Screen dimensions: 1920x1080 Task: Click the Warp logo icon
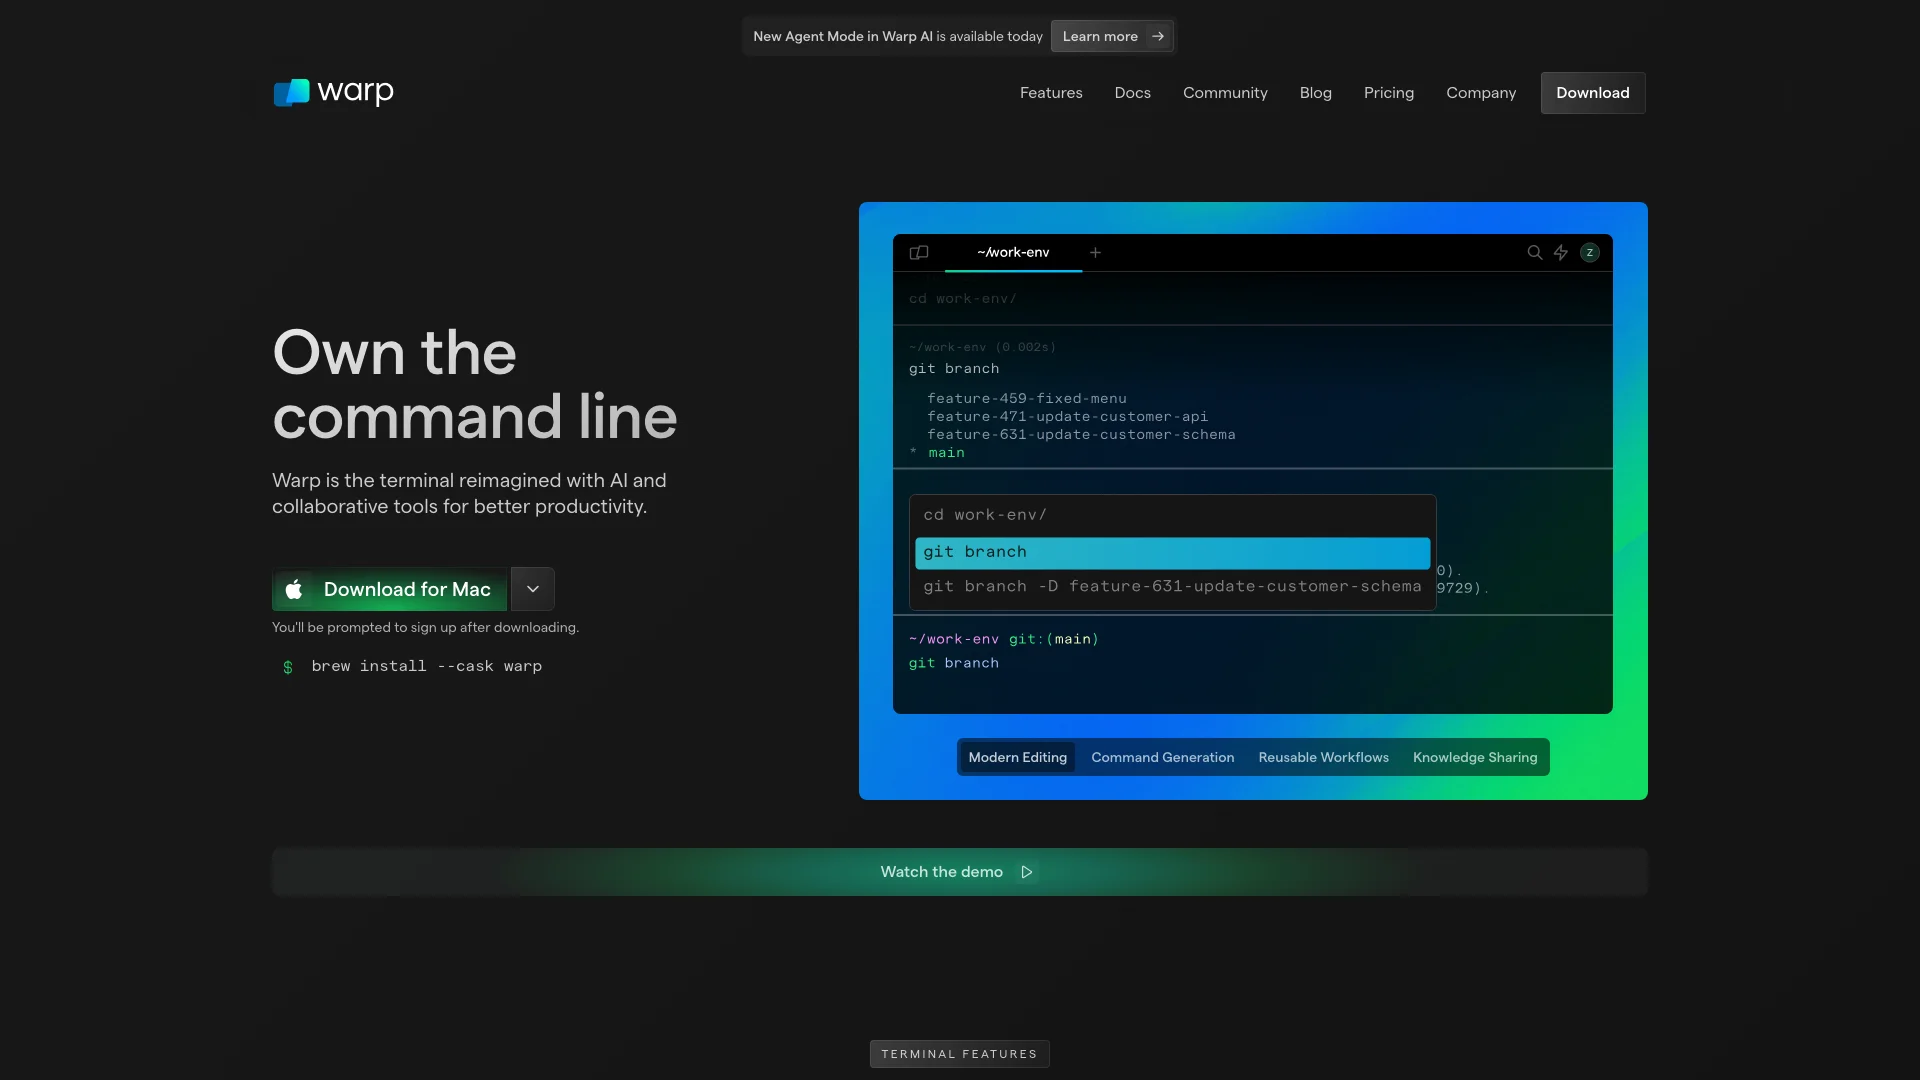coord(291,92)
